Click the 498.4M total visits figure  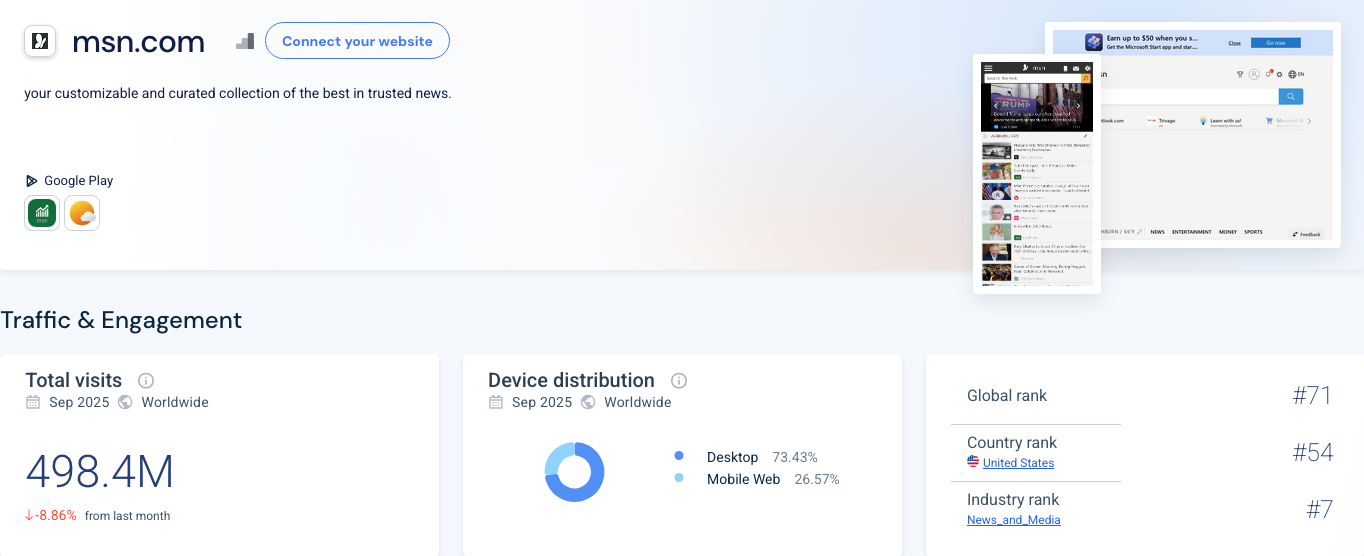(100, 472)
